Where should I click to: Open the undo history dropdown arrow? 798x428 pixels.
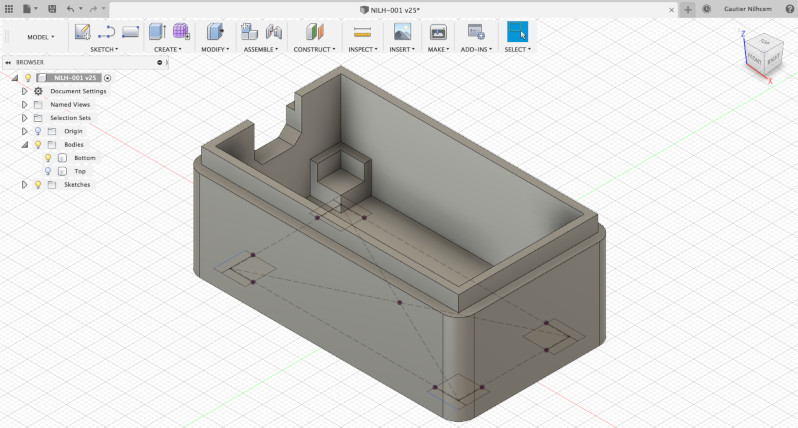pos(80,9)
